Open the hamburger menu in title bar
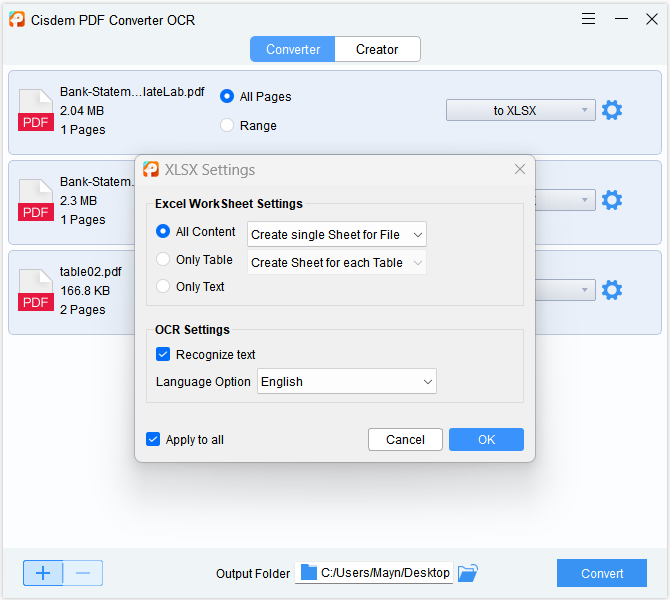Viewport: 670px width, 600px height. click(588, 19)
